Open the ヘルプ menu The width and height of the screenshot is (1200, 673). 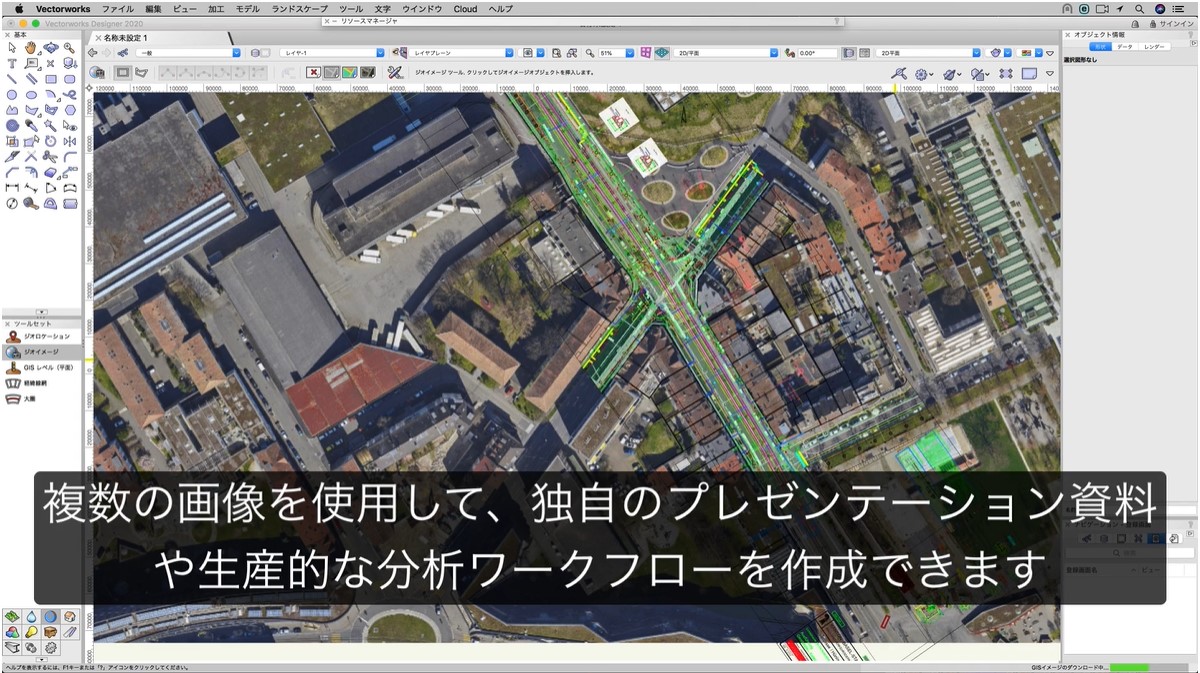pos(501,8)
